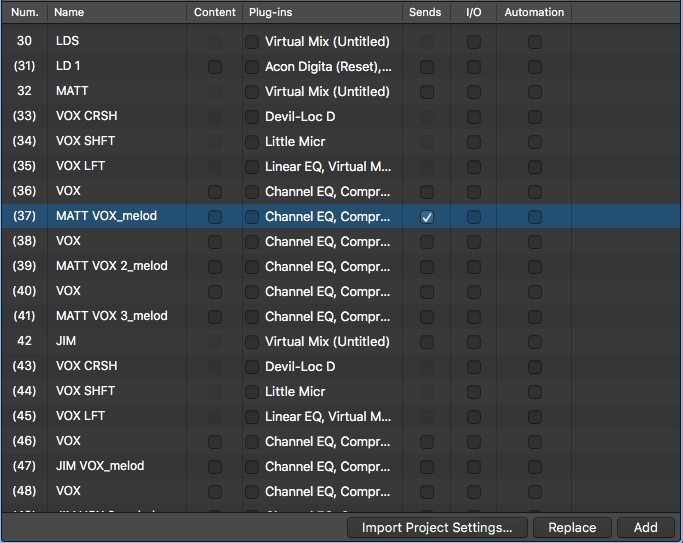Check Plug-ins box for LDS Virtual Mix
The width and height of the screenshot is (683, 543).
[x=252, y=42]
